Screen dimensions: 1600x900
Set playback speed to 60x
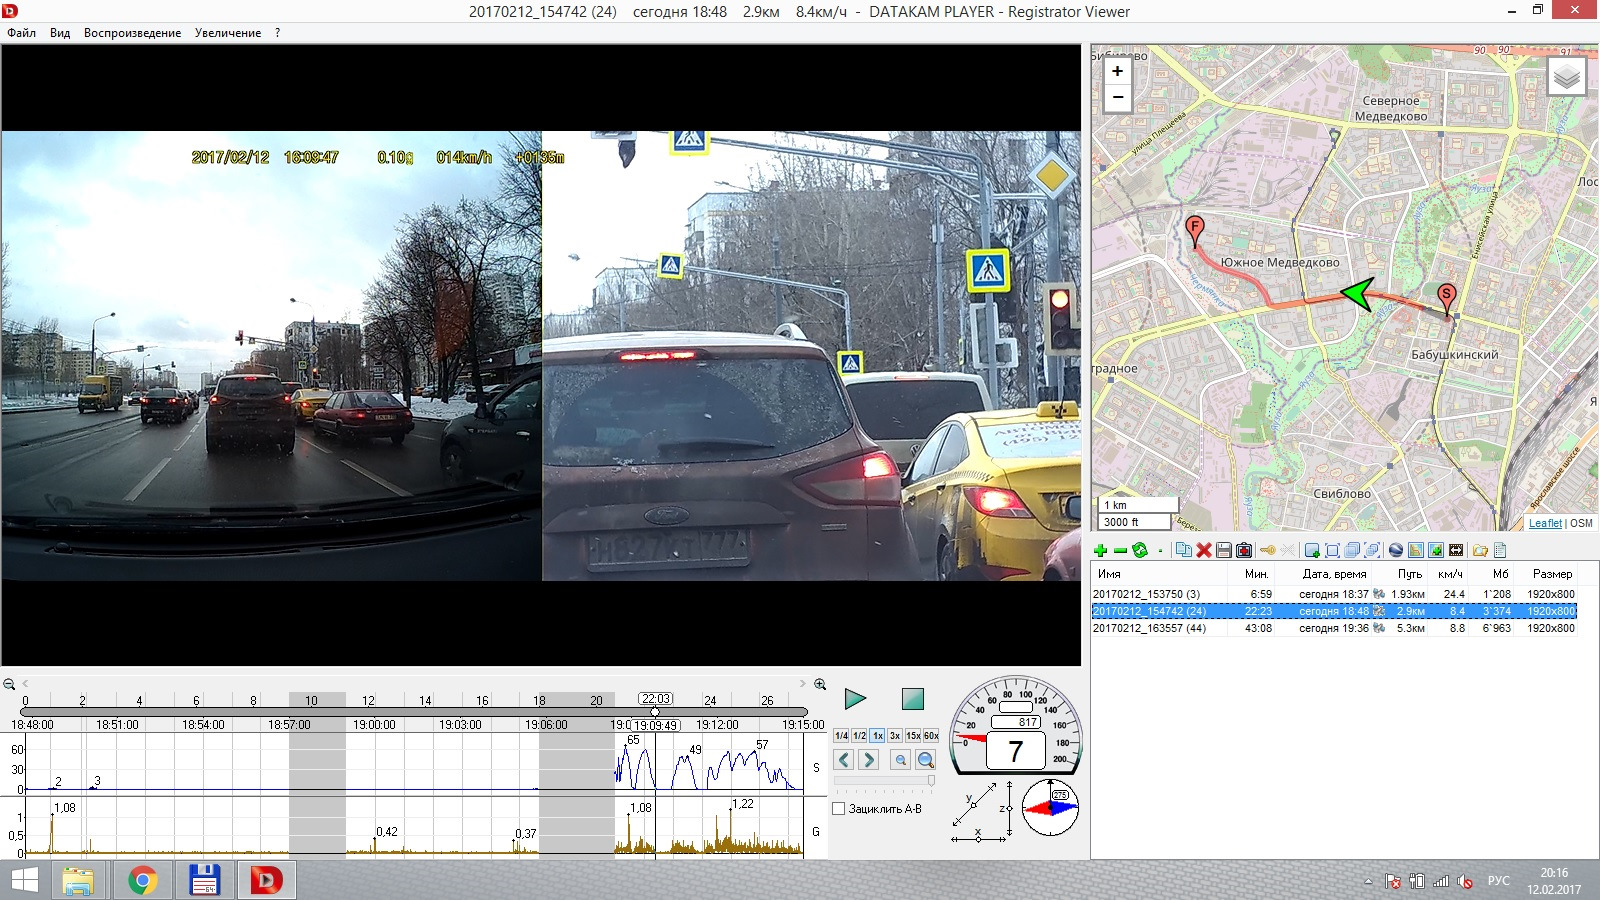[x=931, y=736]
